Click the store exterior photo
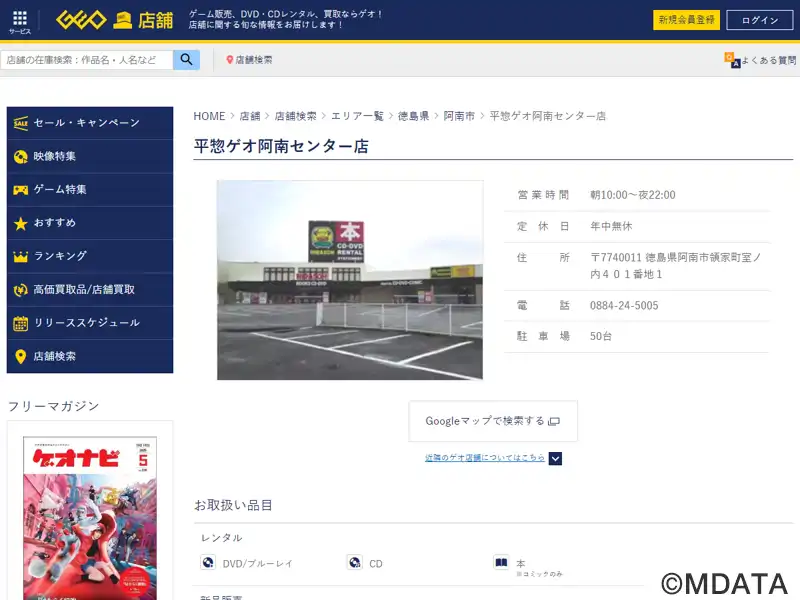Image resolution: width=800 pixels, height=600 pixels. (x=350, y=280)
